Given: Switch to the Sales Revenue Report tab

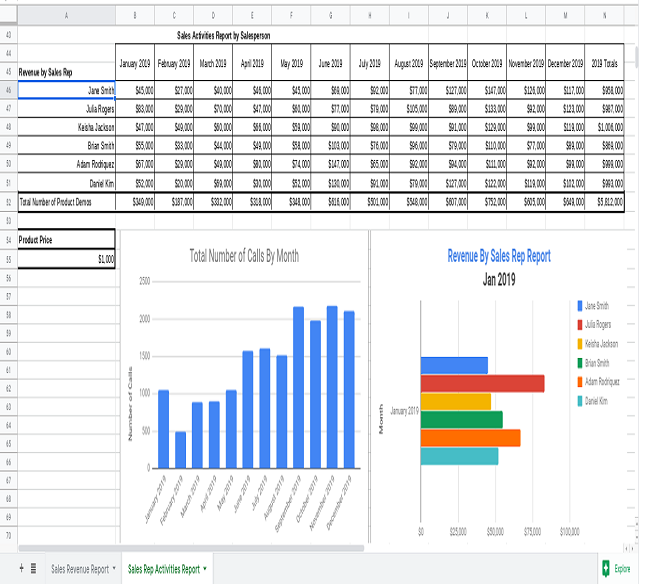Looking at the screenshot, I should 80,568.
